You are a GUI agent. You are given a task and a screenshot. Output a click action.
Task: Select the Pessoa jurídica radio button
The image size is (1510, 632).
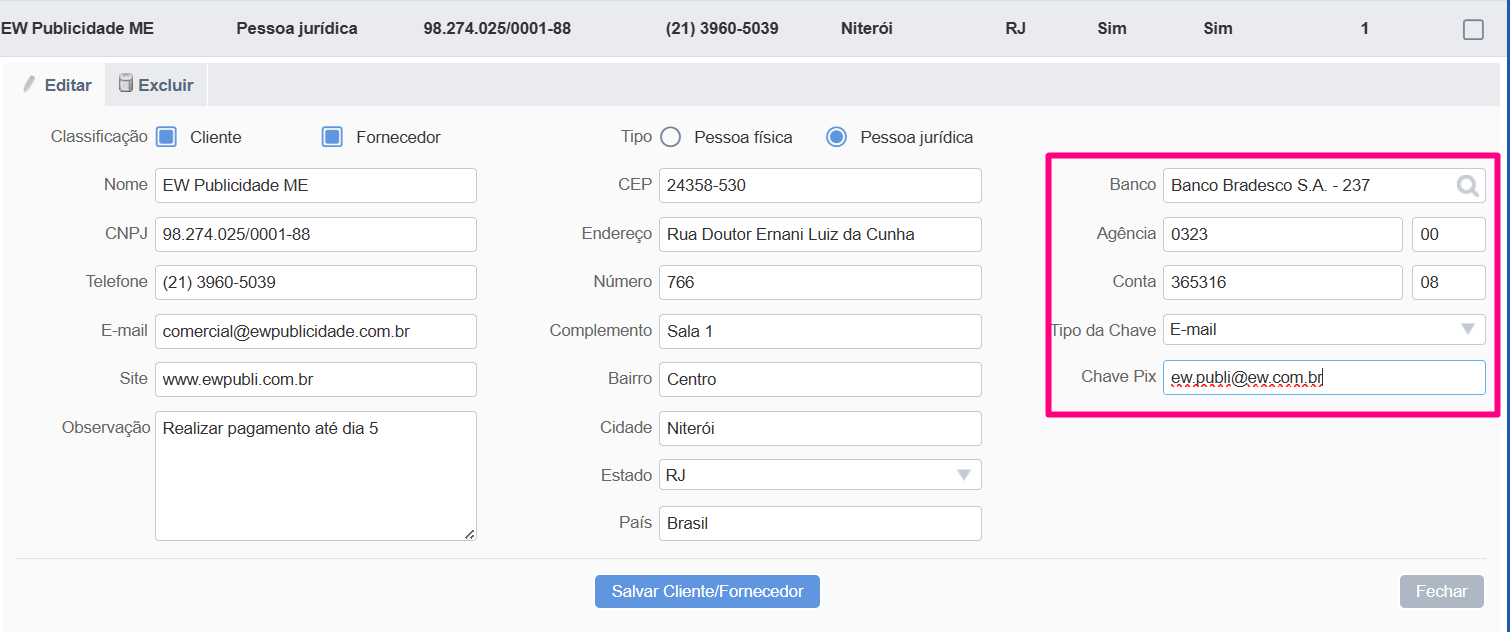pos(837,137)
